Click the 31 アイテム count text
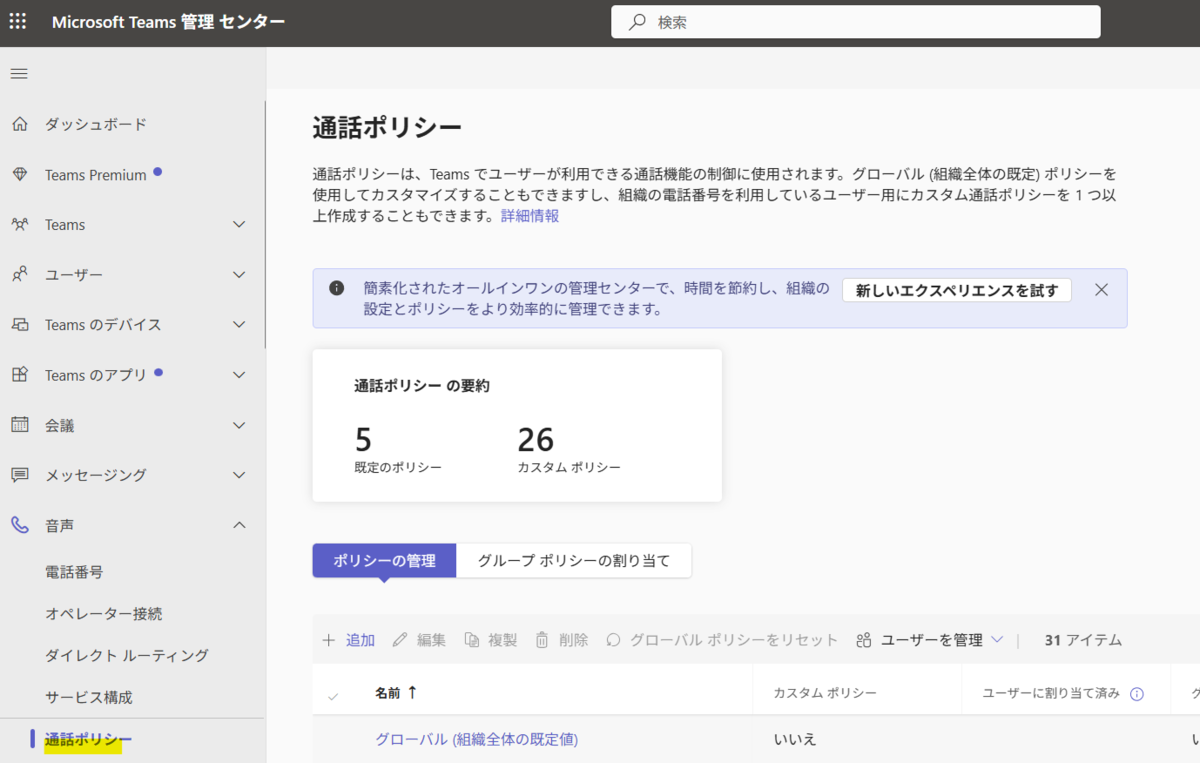 [1083, 640]
